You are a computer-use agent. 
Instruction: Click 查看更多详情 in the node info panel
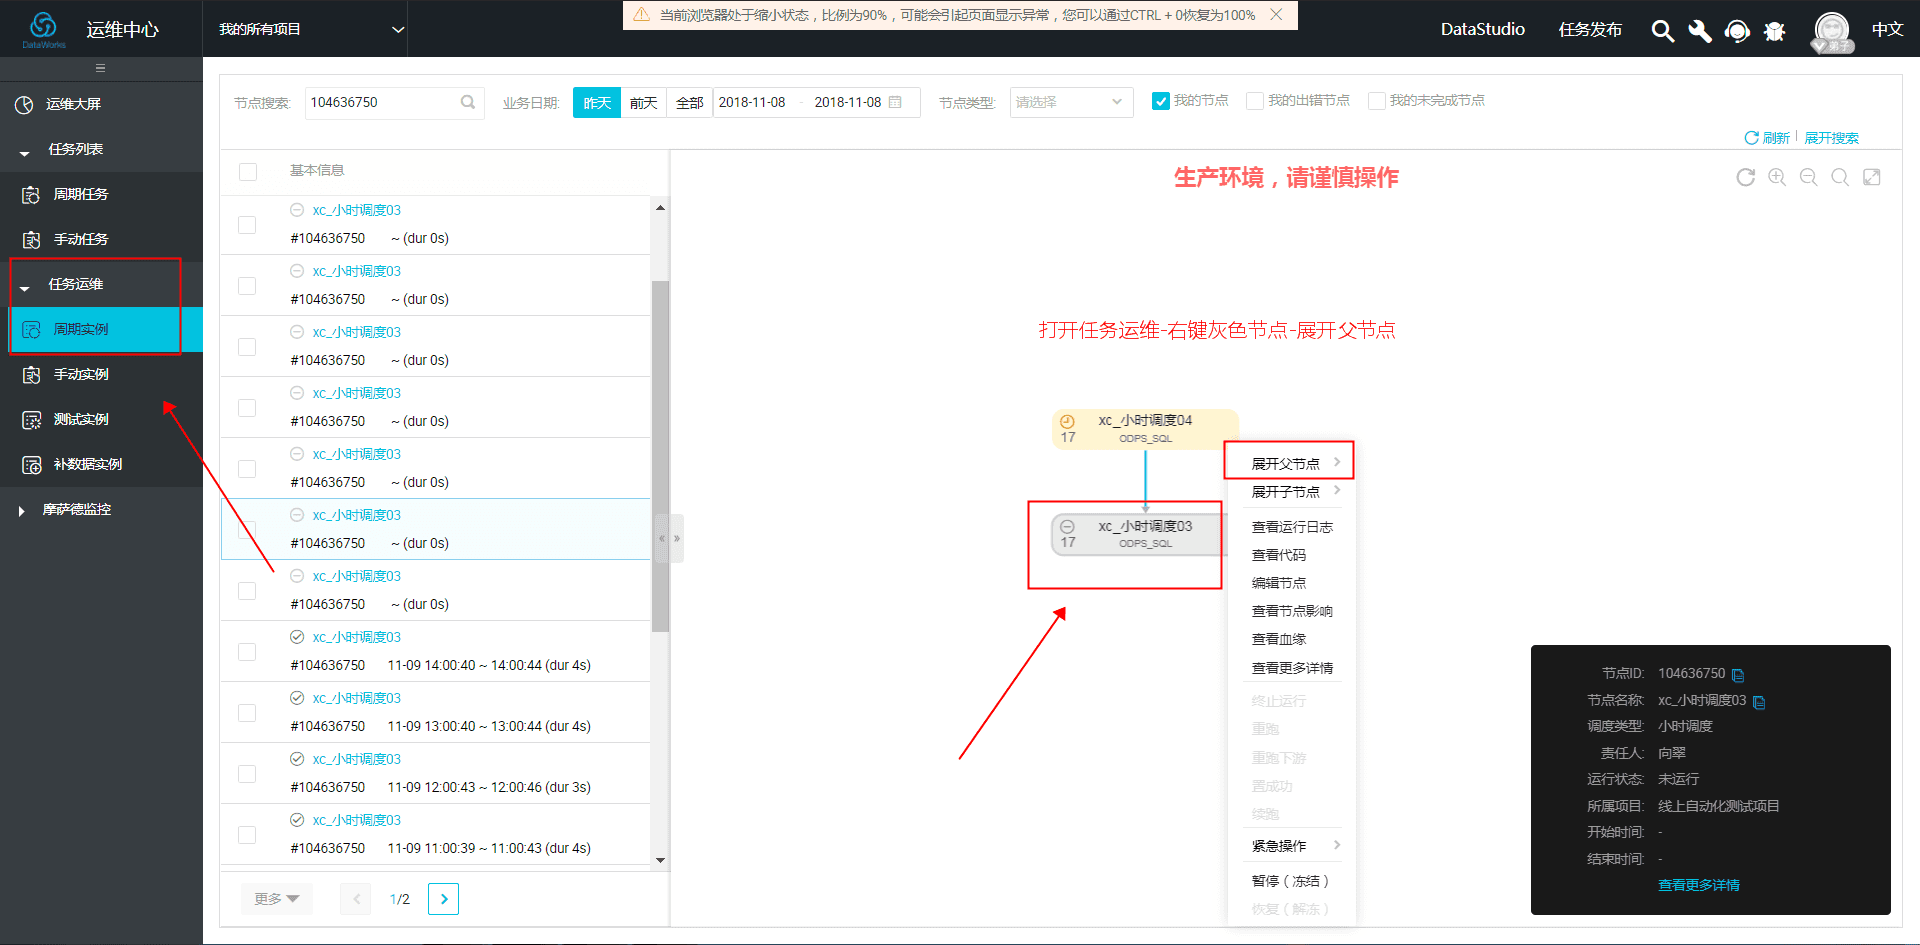(1698, 885)
